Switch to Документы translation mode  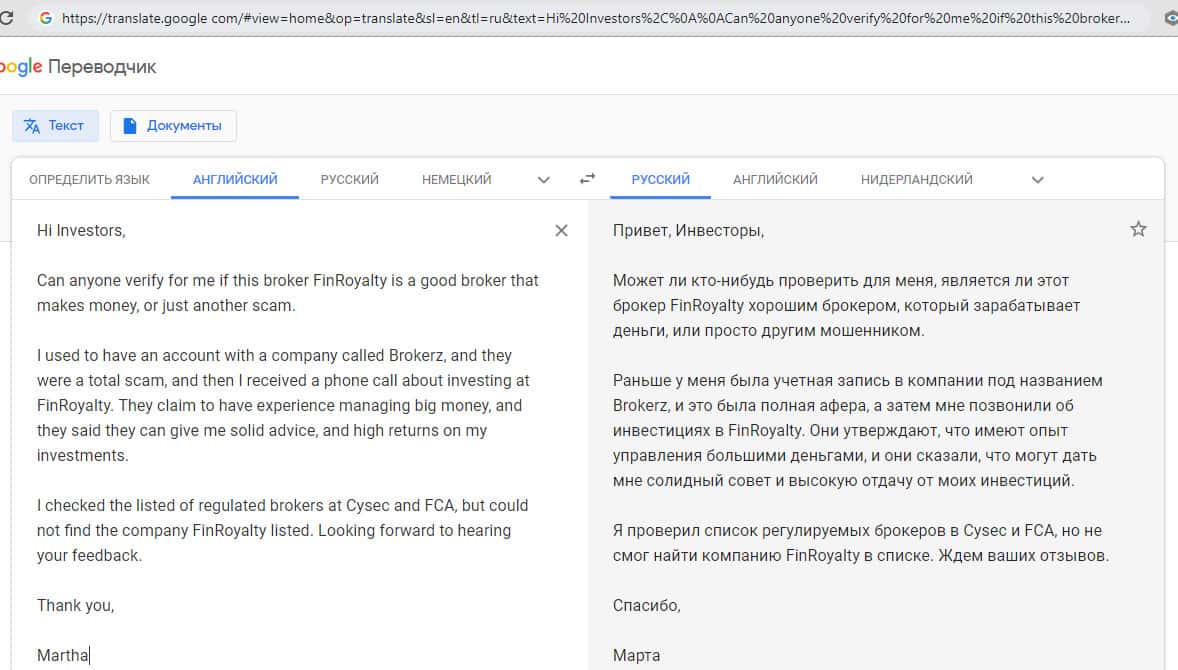(173, 126)
